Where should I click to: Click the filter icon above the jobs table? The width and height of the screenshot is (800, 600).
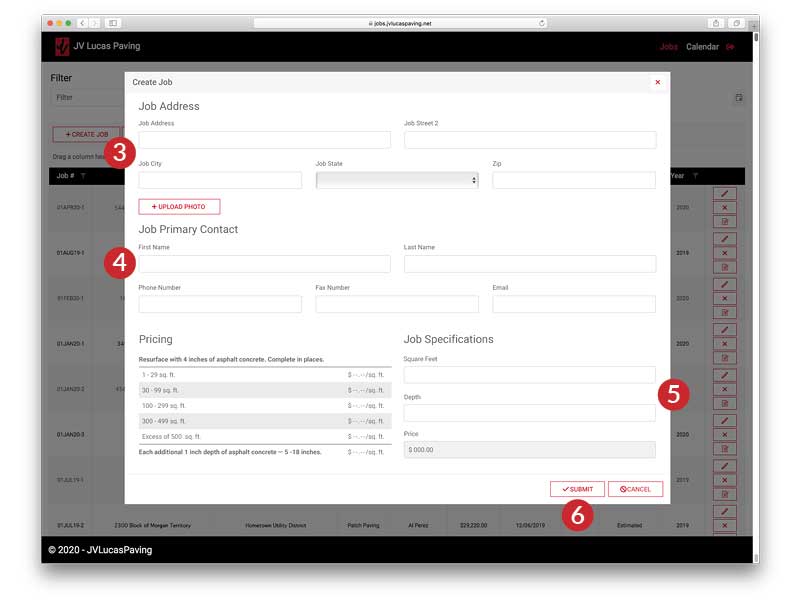coord(738,98)
